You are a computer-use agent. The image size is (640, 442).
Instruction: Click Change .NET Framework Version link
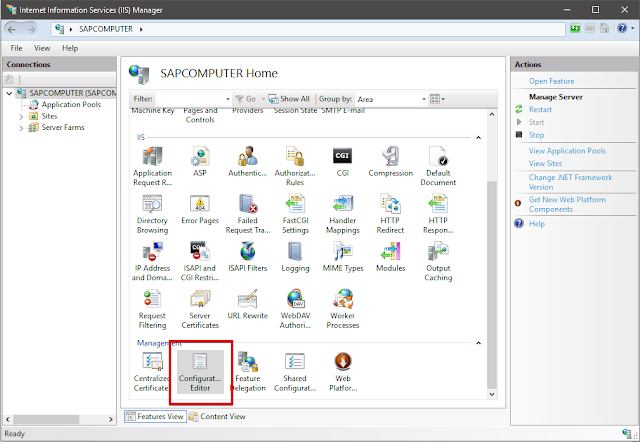(570, 182)
